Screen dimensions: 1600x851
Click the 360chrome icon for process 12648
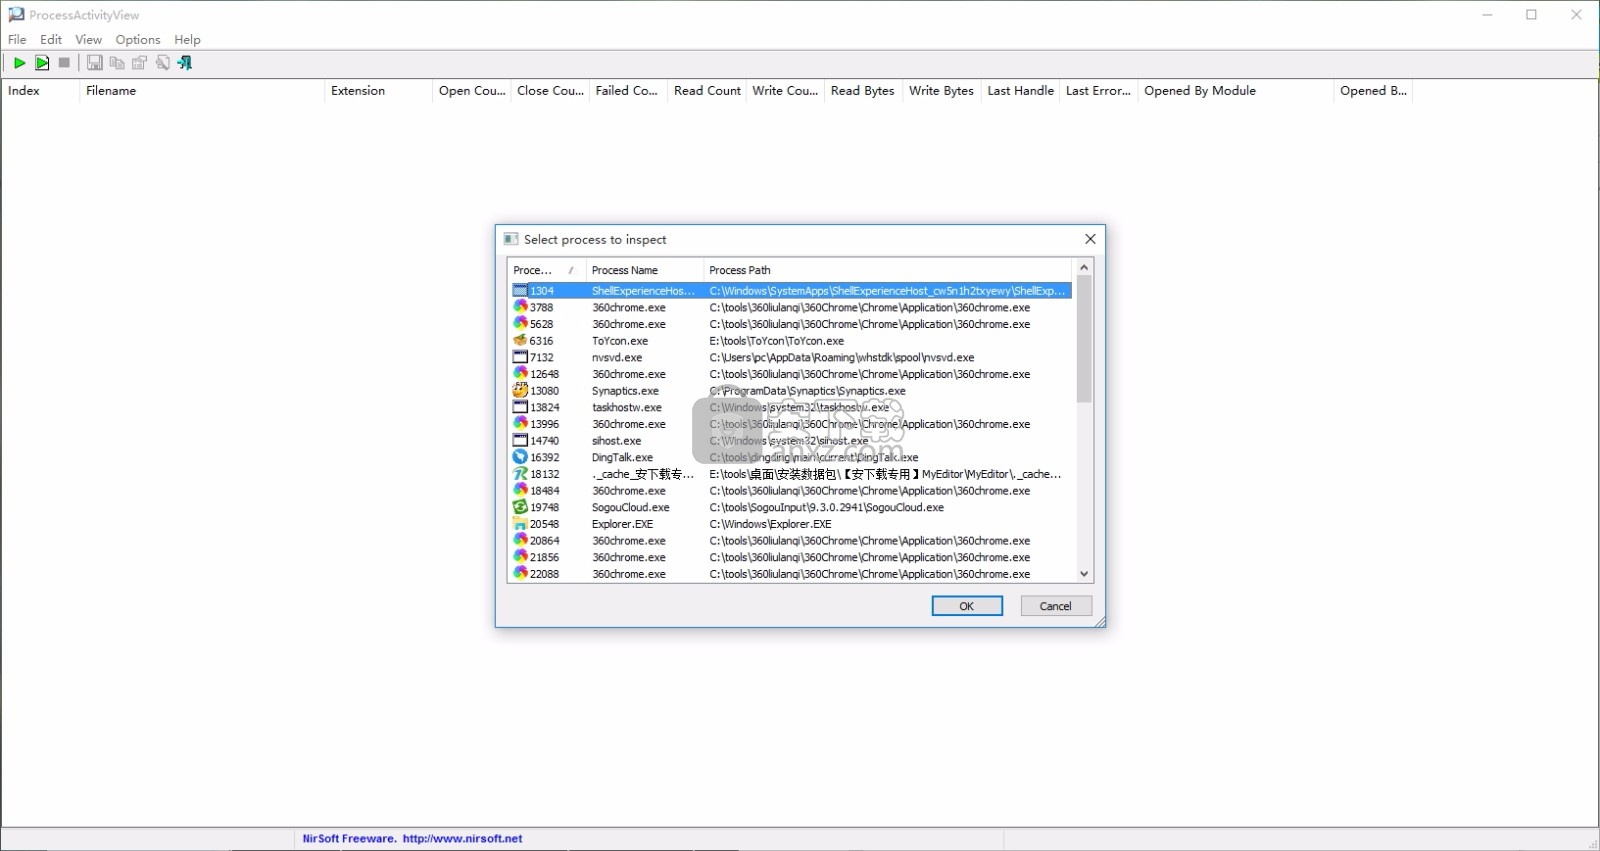pyautogui.click(x=520, y=374)
